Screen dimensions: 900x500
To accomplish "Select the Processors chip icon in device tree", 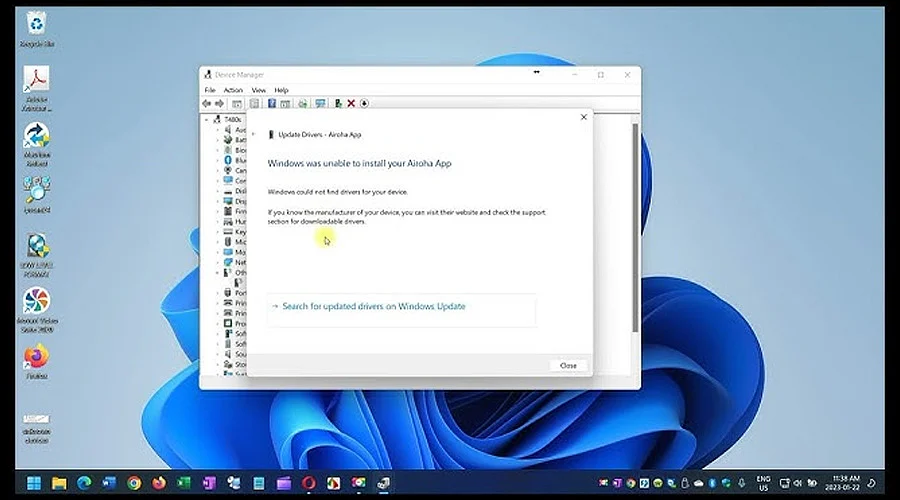I will point(228,323).
